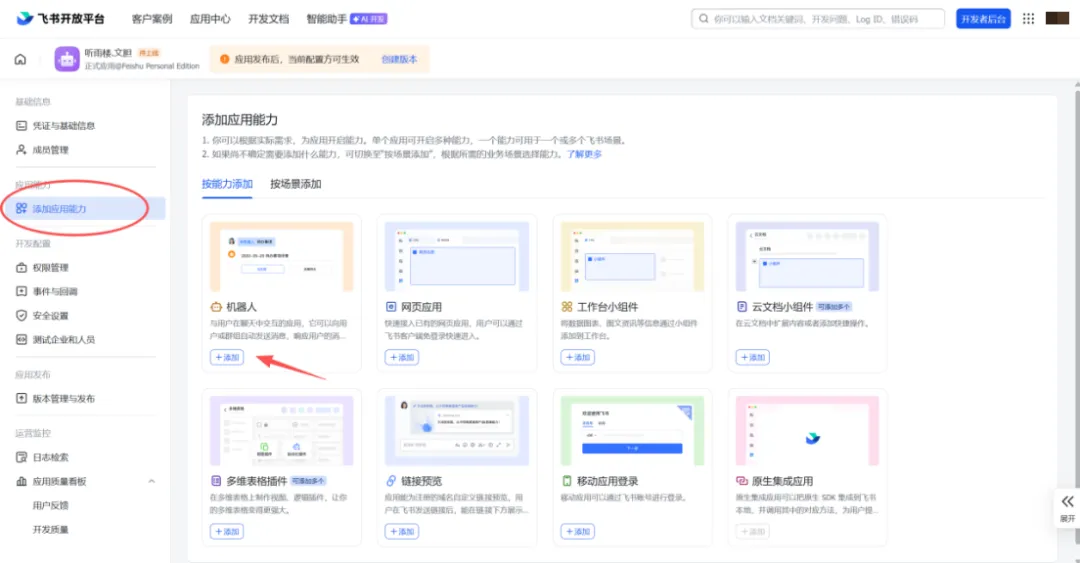Open 客户案例 in the top navigation

[x=152, y=19]
